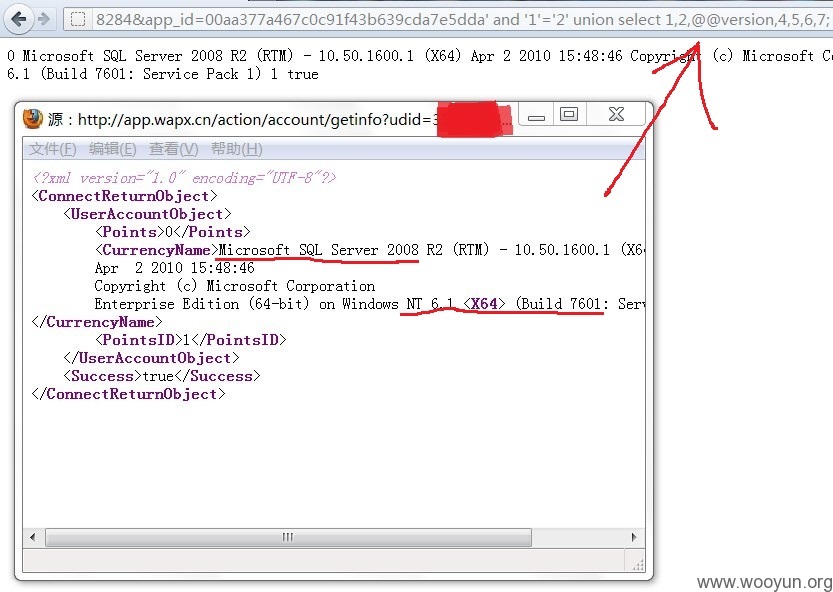Screen dimensions: 833x592
Task: Click the URL address bar field
Action: click(448, 20)
